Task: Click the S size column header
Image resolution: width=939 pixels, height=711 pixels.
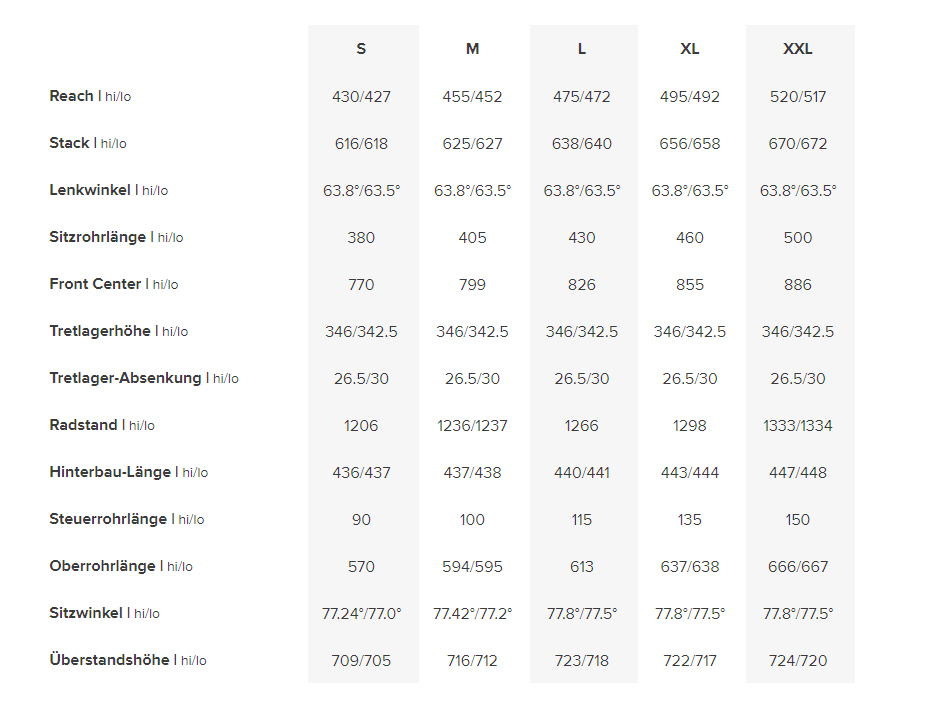Action: (x=361, y=49)
